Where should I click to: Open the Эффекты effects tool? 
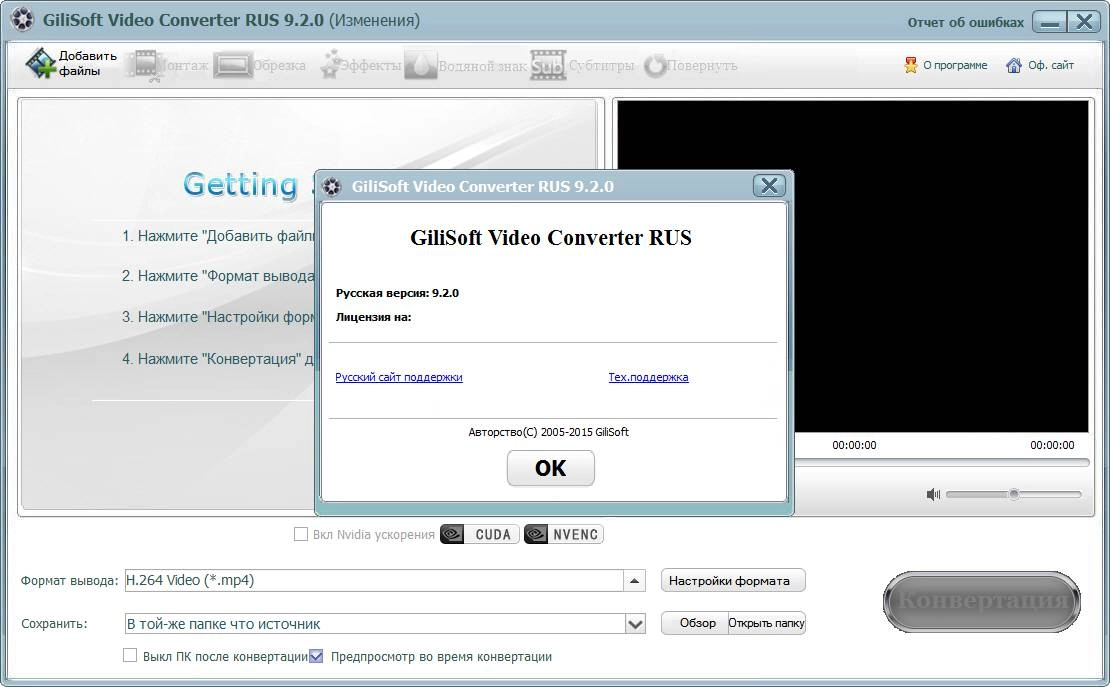point(360,65)
